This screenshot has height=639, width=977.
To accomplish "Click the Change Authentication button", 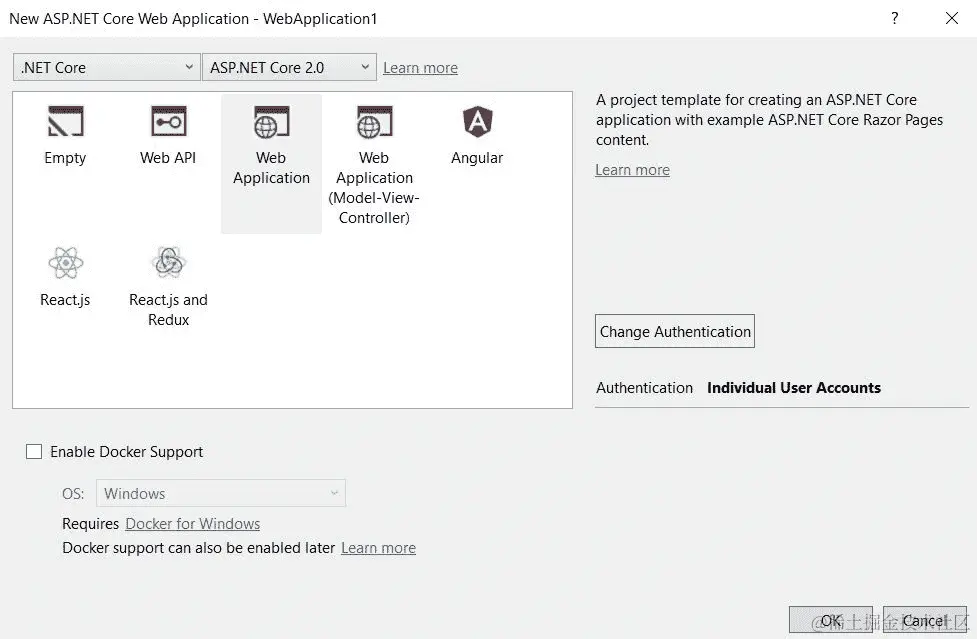I will (x=675, y=331).
